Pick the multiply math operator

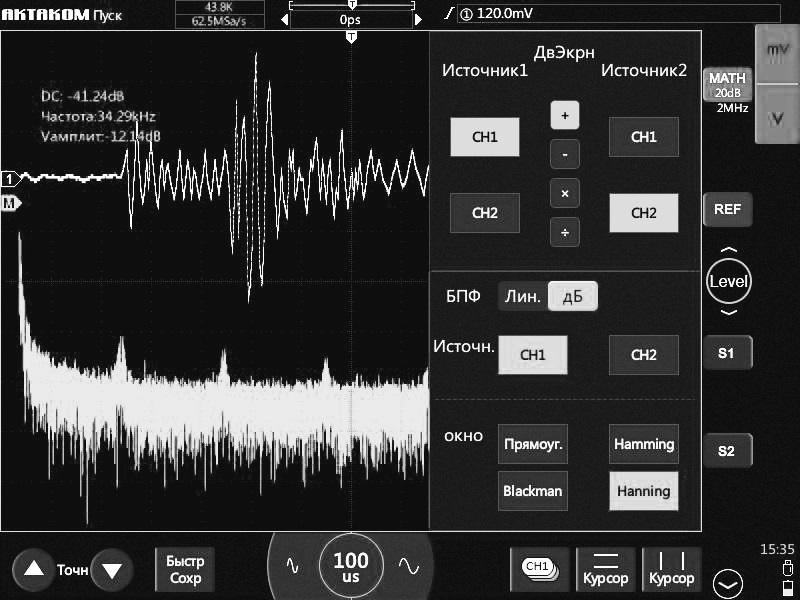point(564,193)
